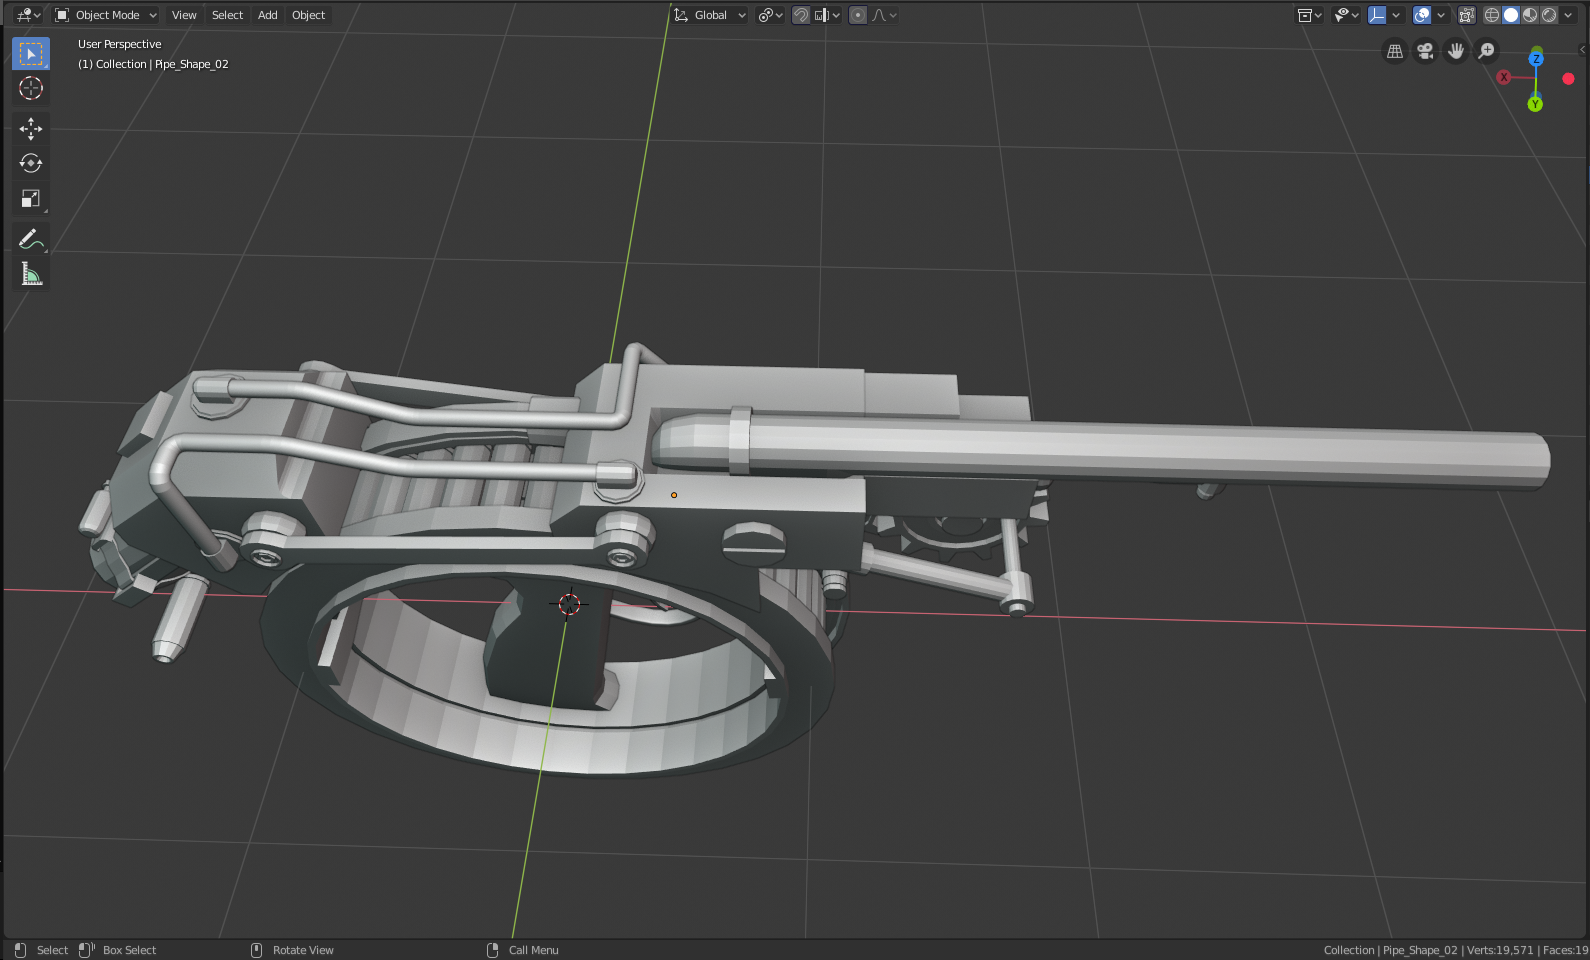Toggle proportional editing
This screenshot has height=960, width=1590.
point(858,15)
